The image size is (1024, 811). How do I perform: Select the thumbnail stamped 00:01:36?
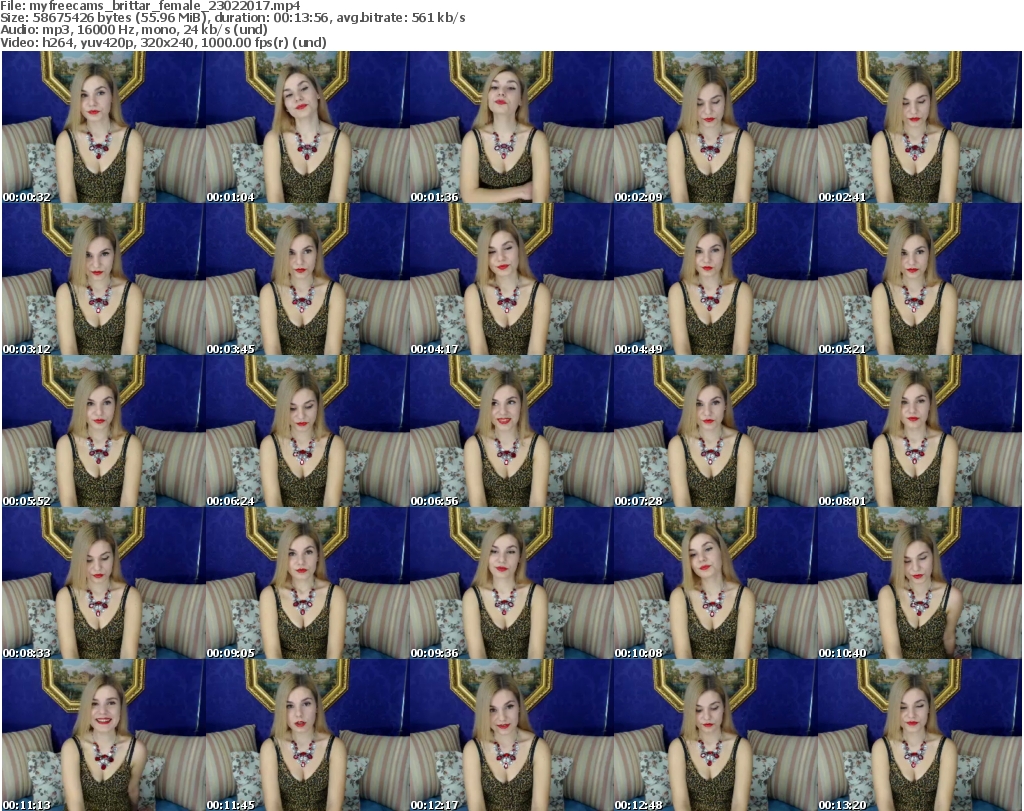511,127
